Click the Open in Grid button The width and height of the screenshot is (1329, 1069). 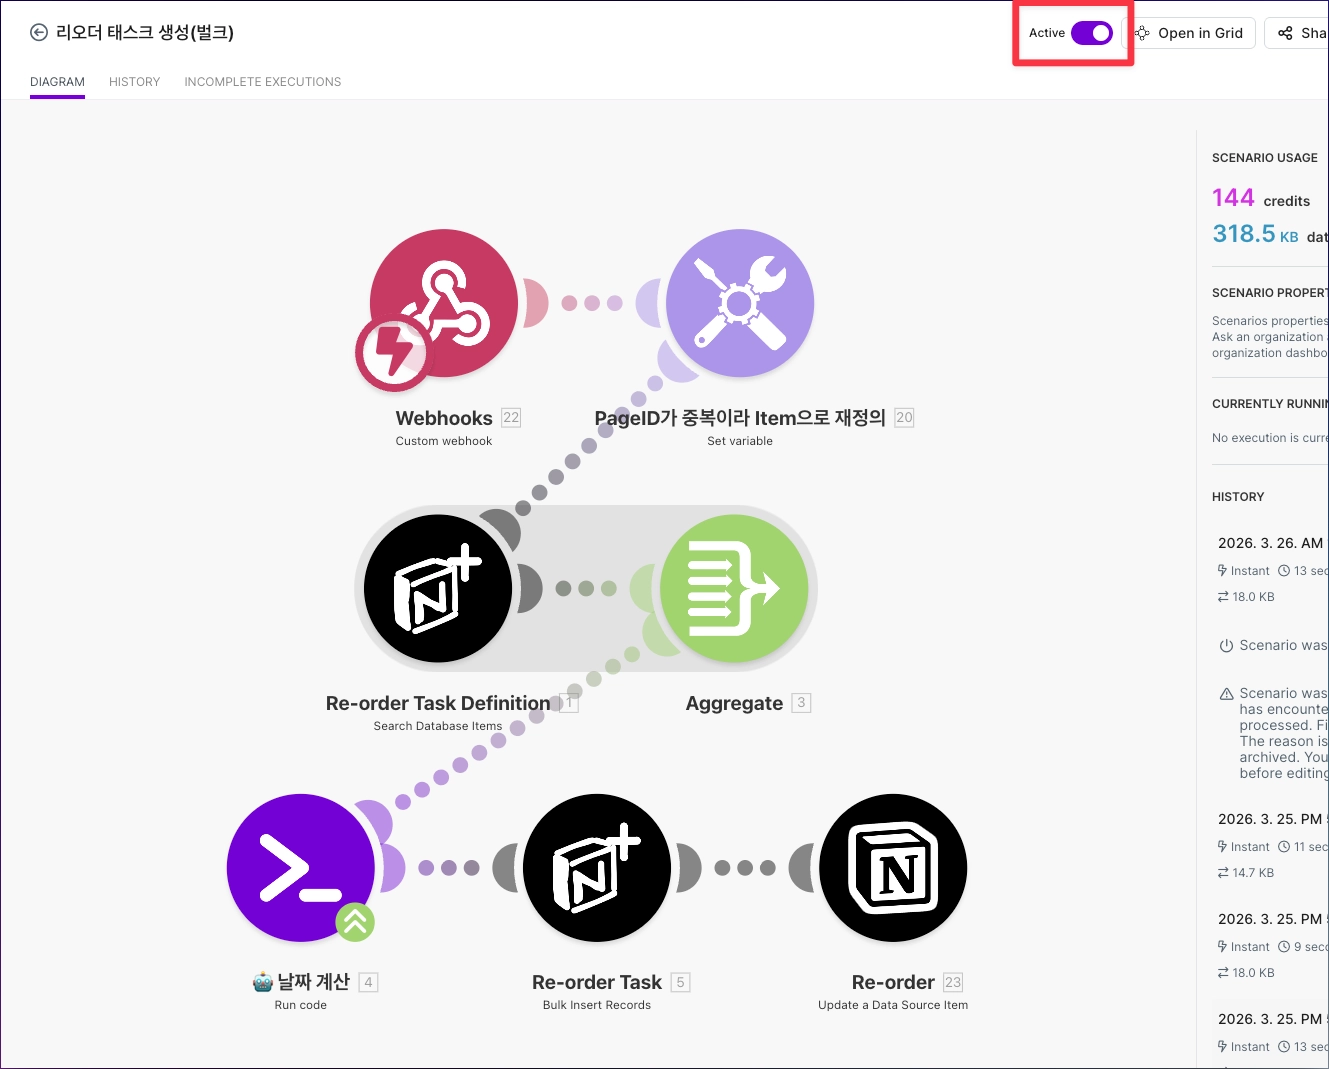1191,33
